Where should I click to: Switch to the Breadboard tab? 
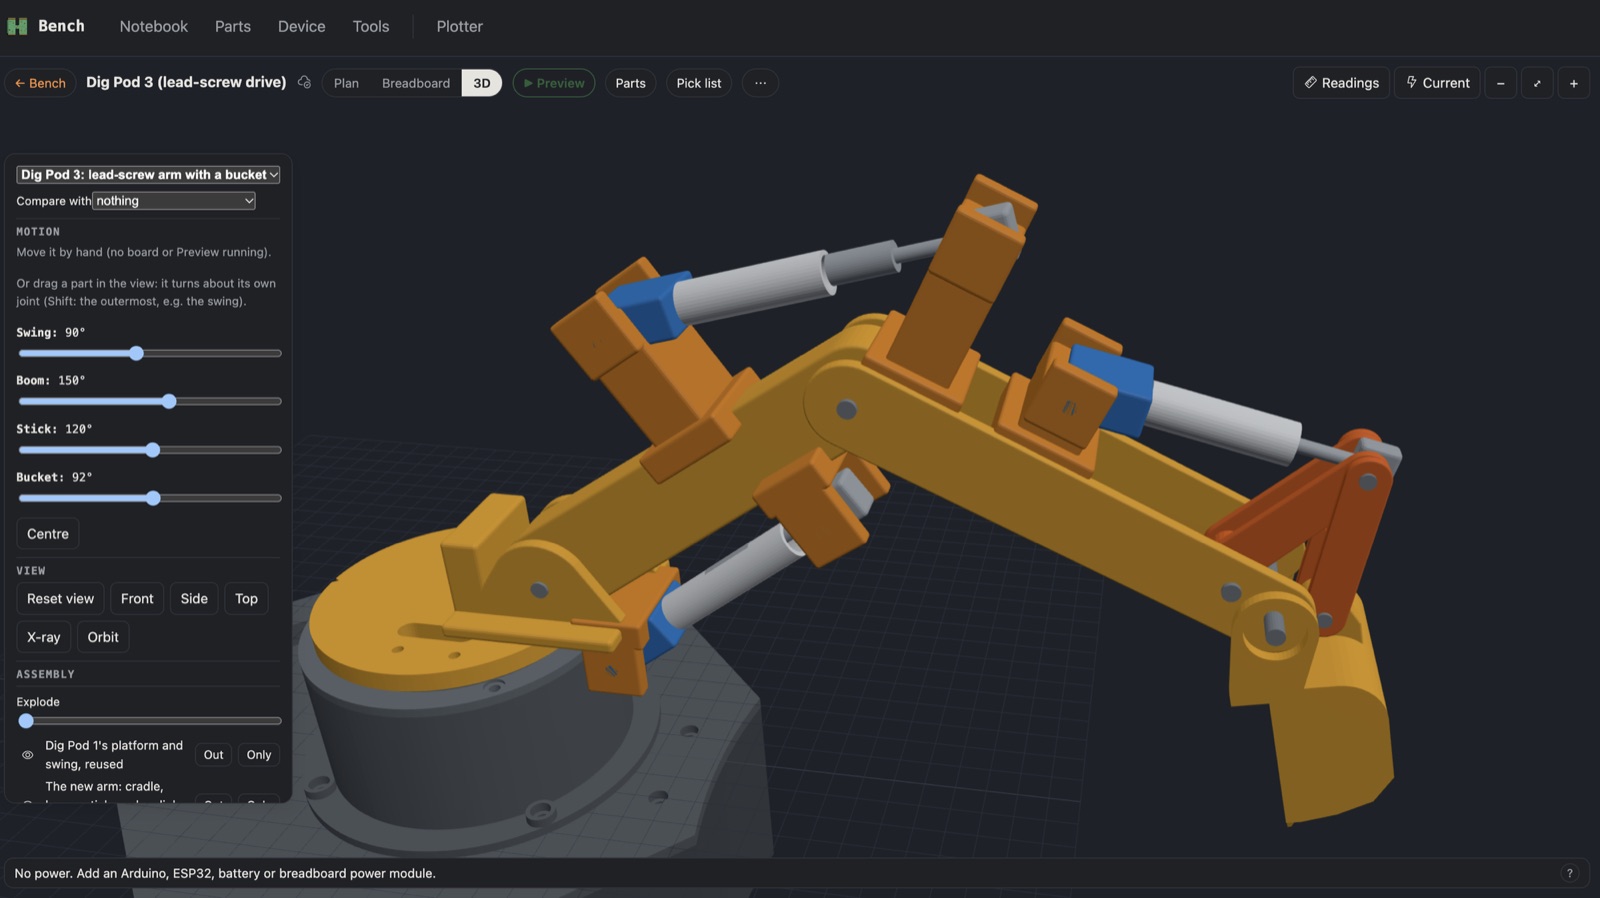tap(416, 83)
